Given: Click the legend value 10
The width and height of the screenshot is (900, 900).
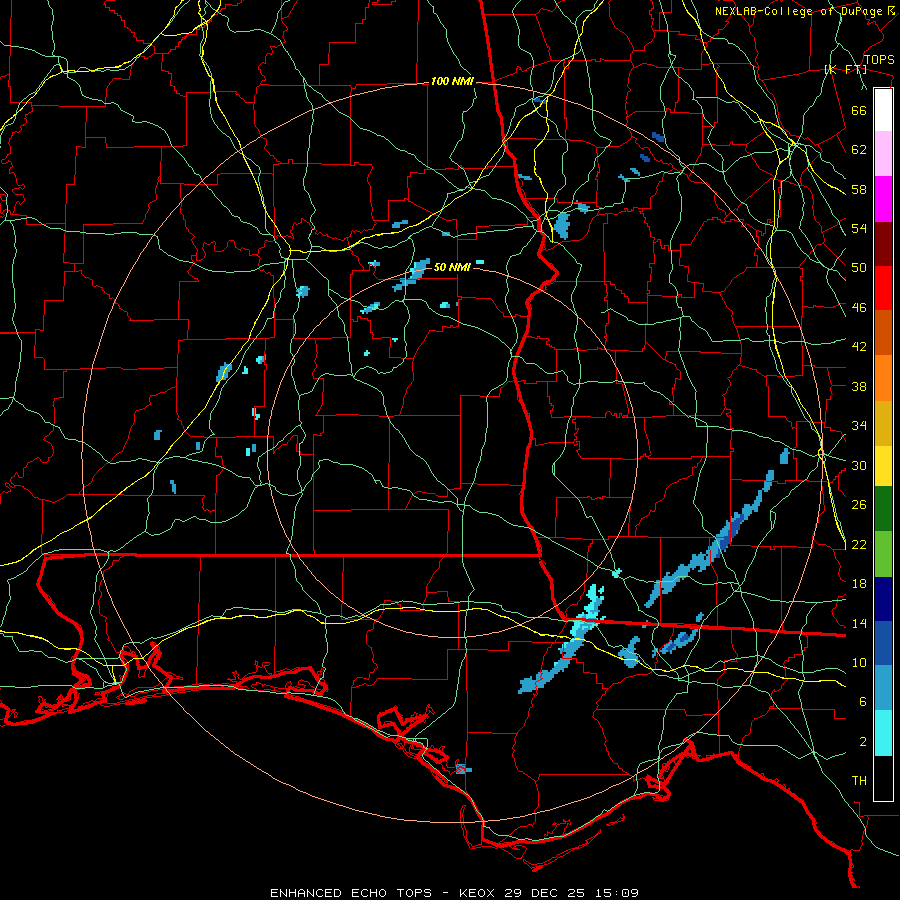Looking at the screenshot, I should click(x=859, y=663).
